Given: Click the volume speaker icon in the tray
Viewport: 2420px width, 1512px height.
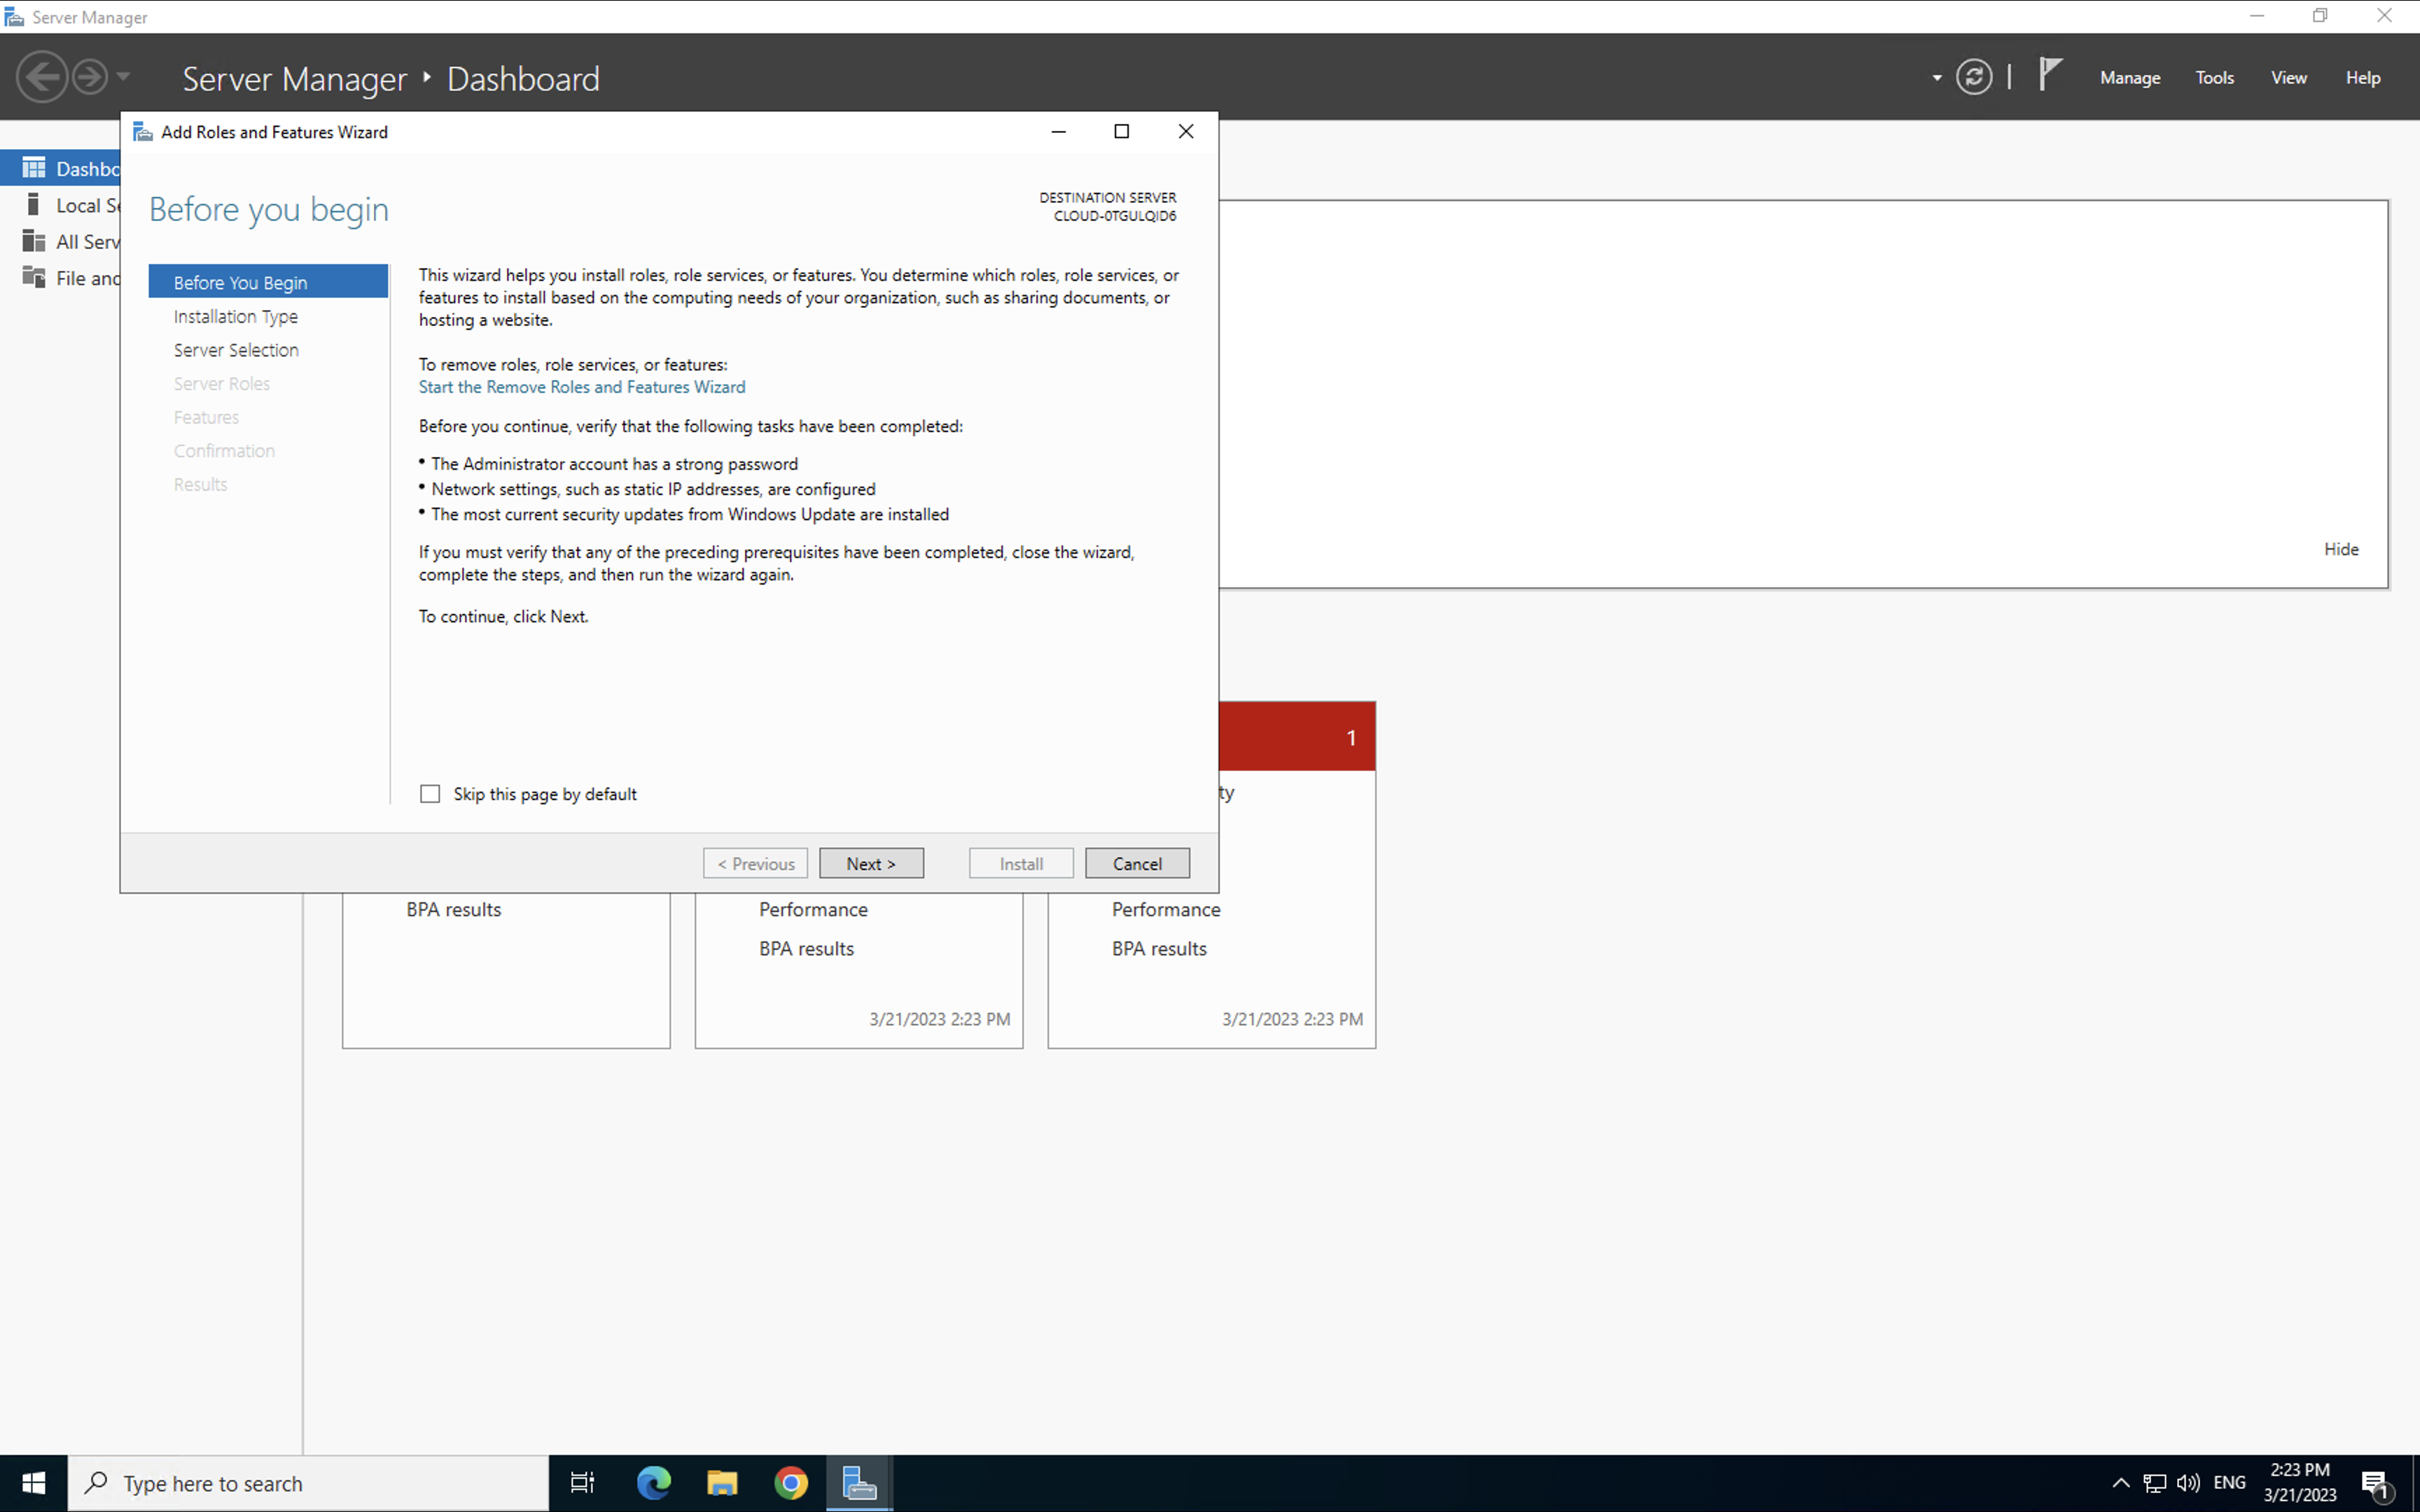Looking at the screenshot, I should point(2188,1483).
